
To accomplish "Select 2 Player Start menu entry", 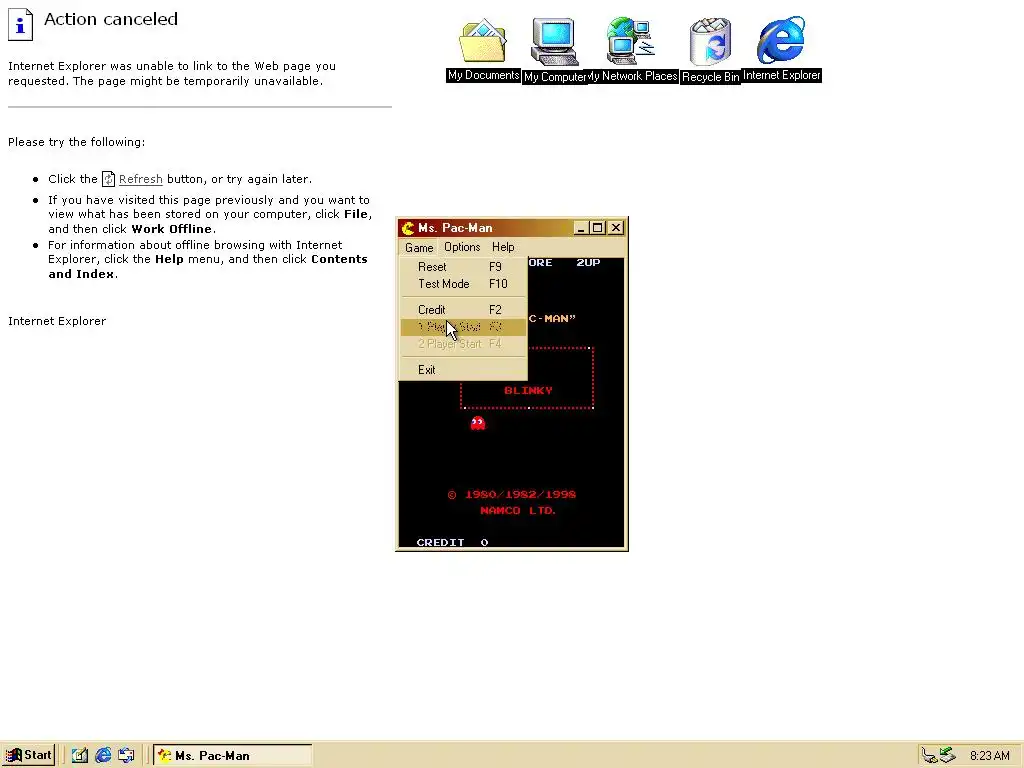I will 463,344.
